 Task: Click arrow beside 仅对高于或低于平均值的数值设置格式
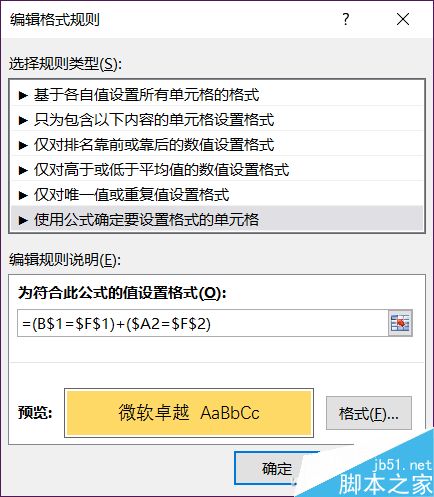[23, 170]
